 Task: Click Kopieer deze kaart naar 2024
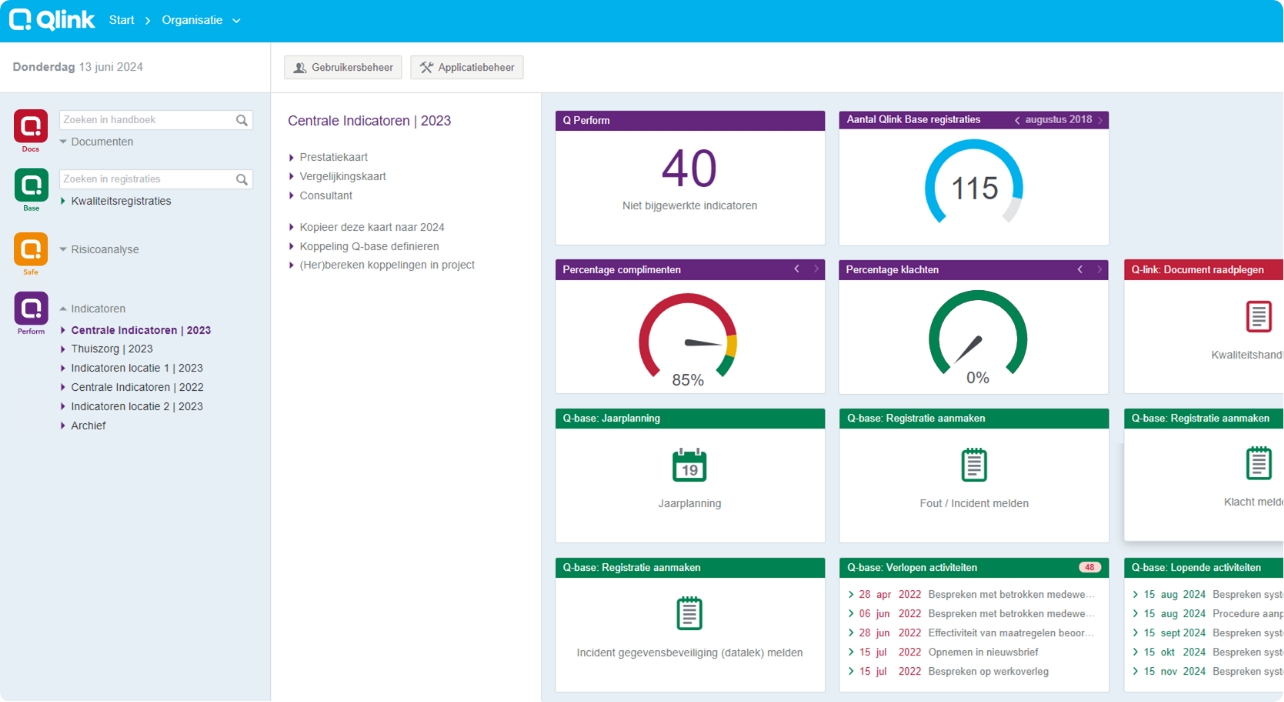[x=371, y=227]
